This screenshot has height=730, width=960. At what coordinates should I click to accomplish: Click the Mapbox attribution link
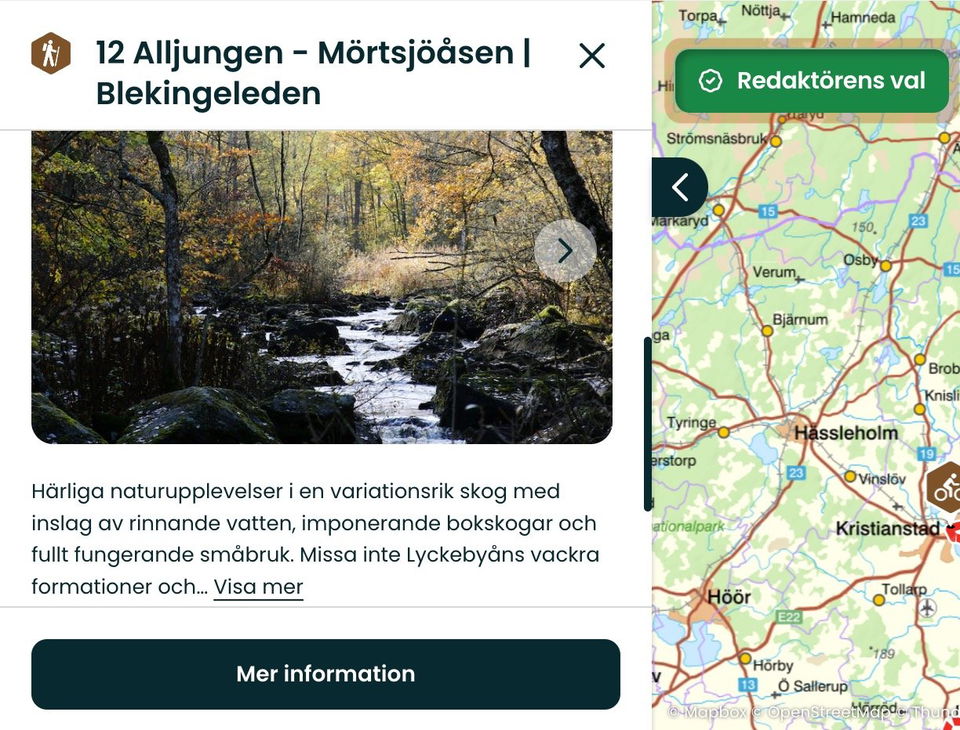coord(707,712)
